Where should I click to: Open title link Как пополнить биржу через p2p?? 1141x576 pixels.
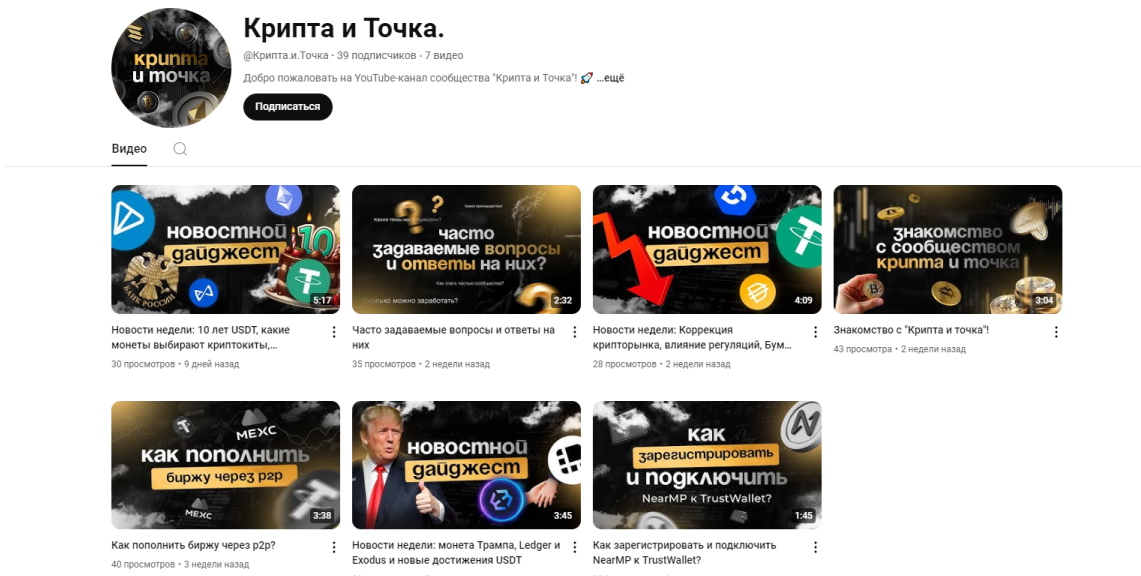click(x=194, y=545)
